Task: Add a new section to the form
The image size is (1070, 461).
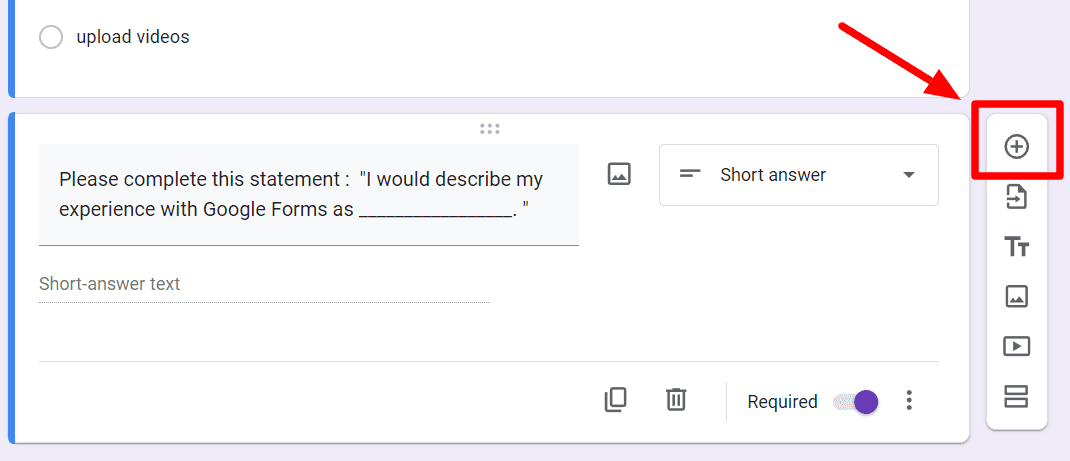Action: (1017, 396)
